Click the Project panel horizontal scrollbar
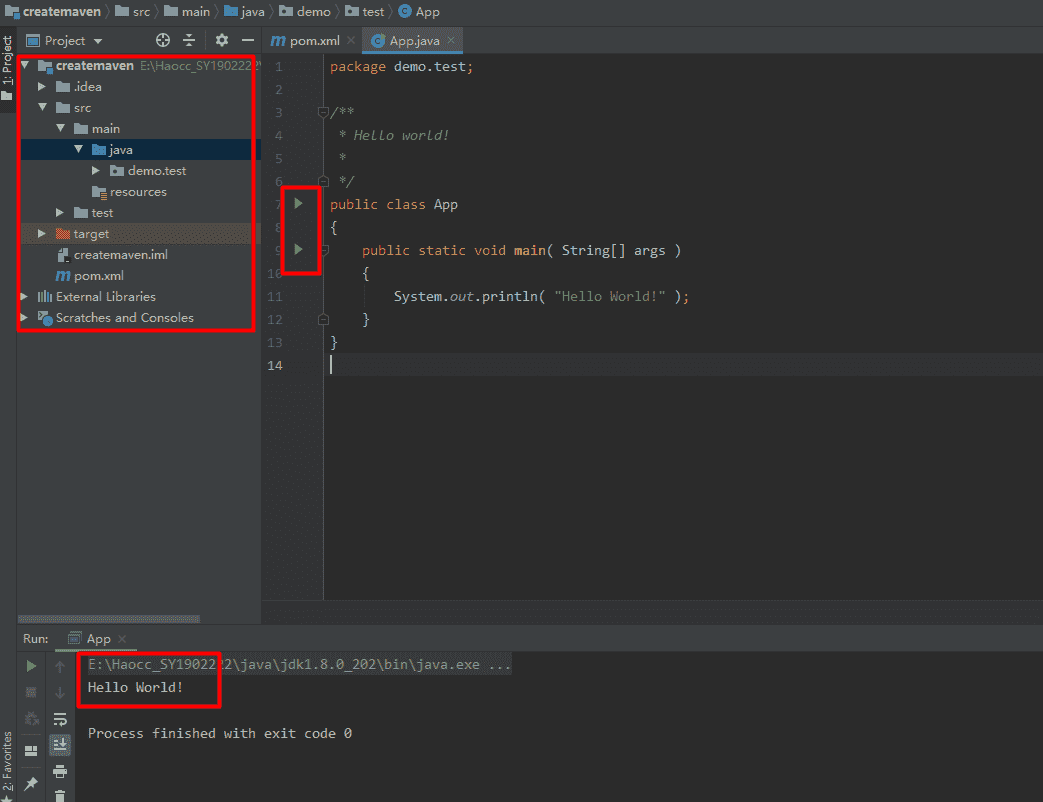The height and width of the screenshot is (802, 1043). [108, 619]
